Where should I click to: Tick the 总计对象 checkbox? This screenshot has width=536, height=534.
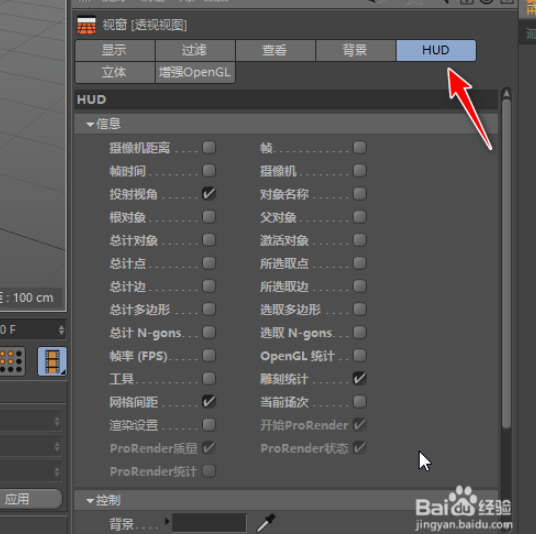click(x=209, y=240)
